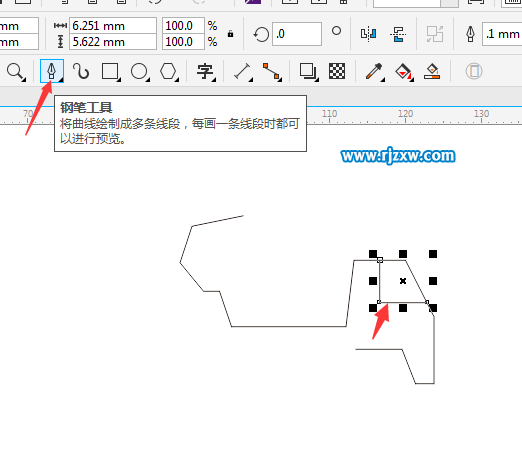Click the mirror horizontally button

(x=369, y=34)
